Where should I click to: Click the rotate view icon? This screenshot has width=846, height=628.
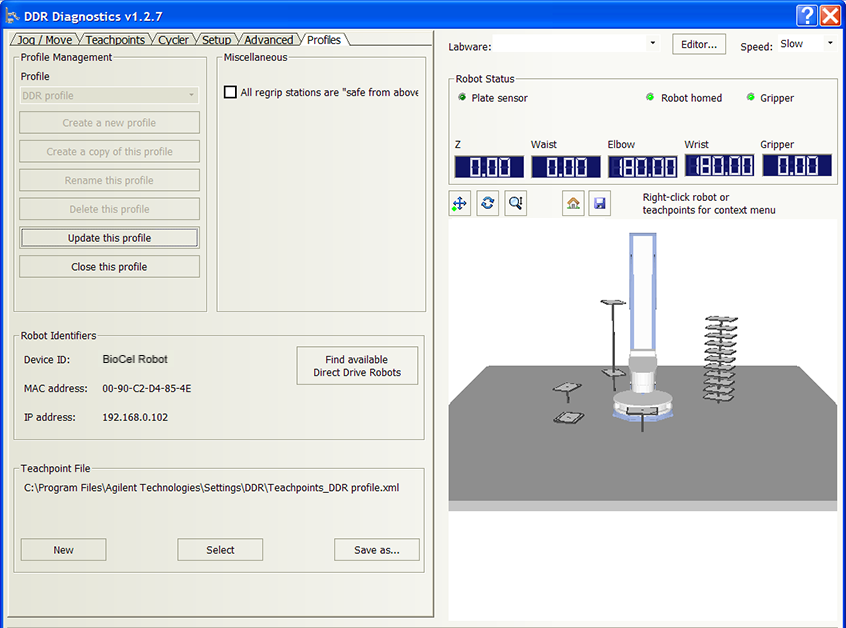coord(487,203)
